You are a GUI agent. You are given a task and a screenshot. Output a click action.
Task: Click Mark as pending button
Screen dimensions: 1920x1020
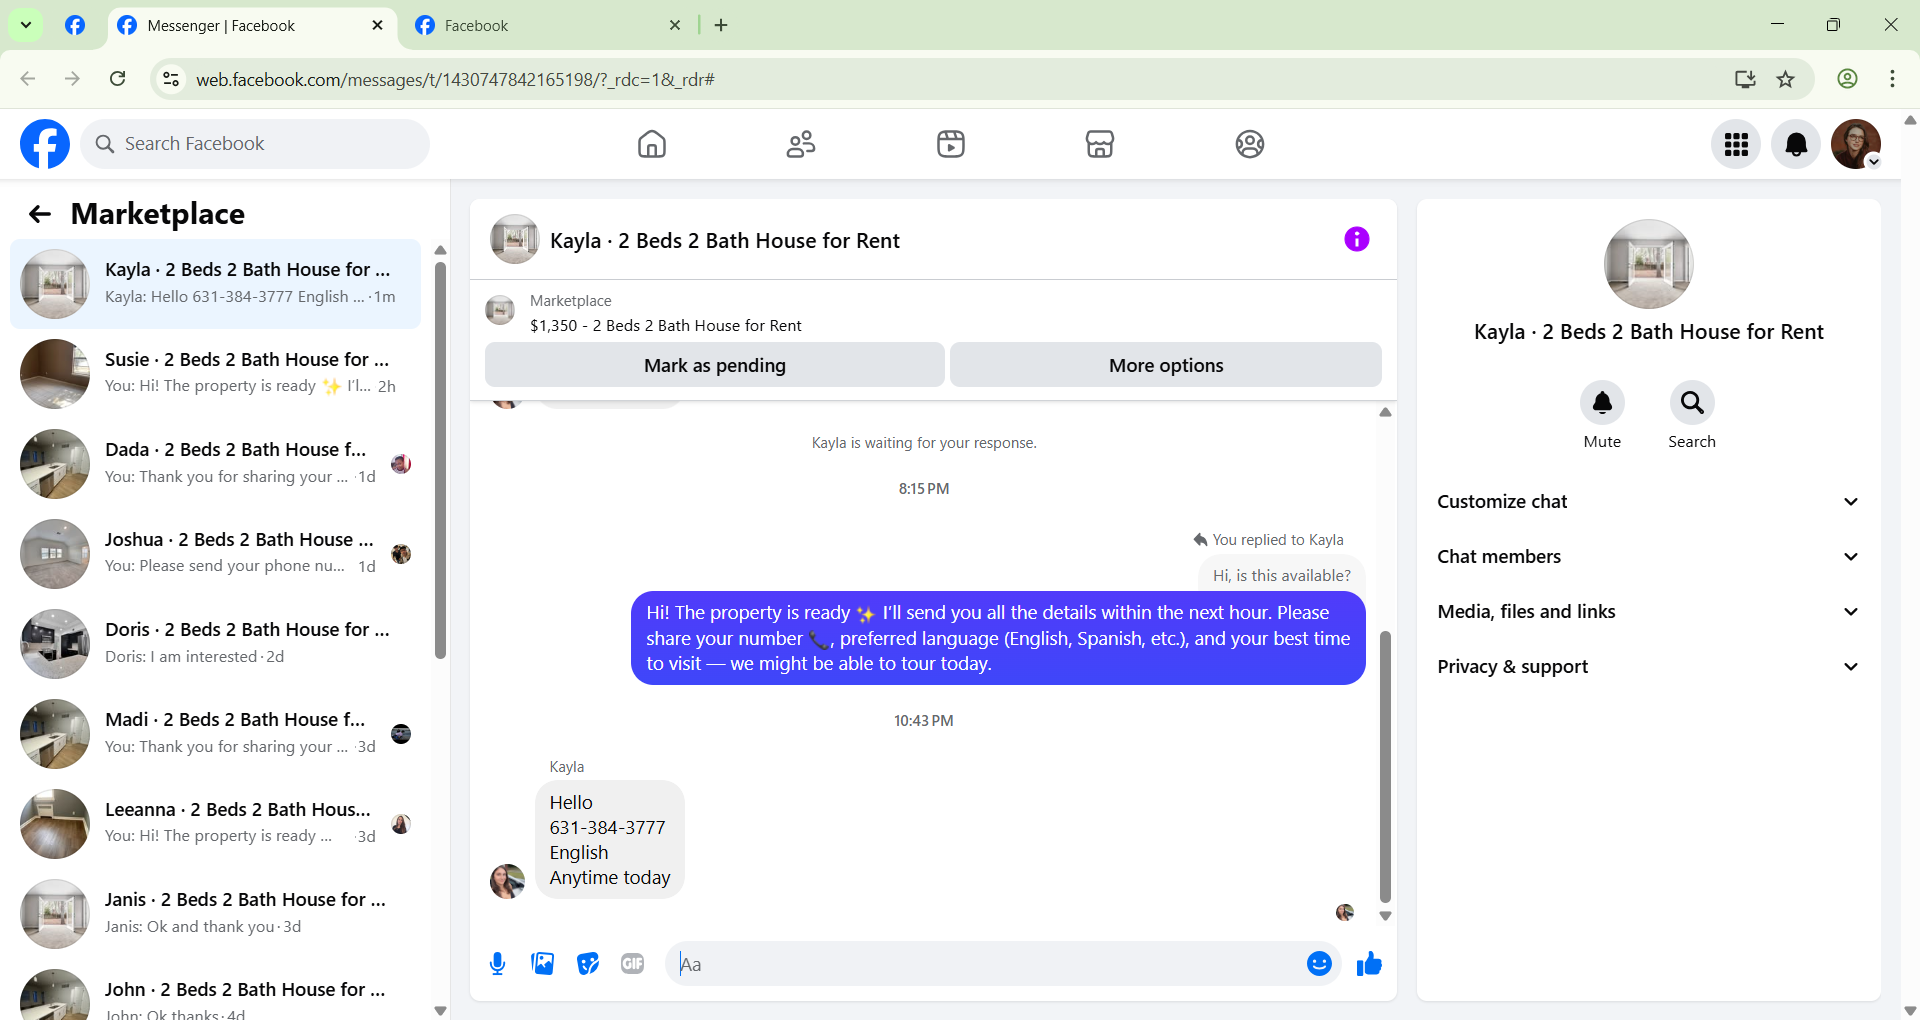715,365
